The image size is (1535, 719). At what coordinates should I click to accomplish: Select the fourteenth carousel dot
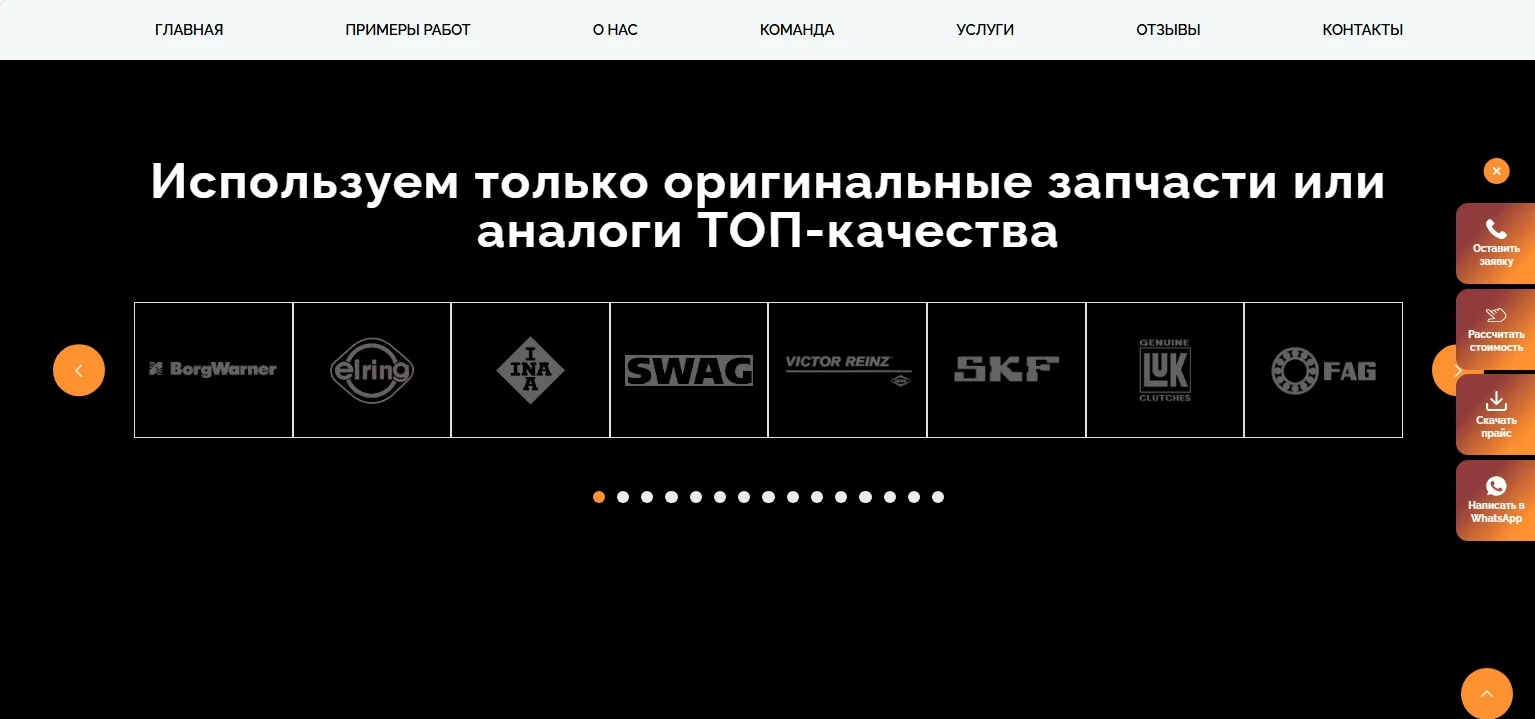pos(914,497)
